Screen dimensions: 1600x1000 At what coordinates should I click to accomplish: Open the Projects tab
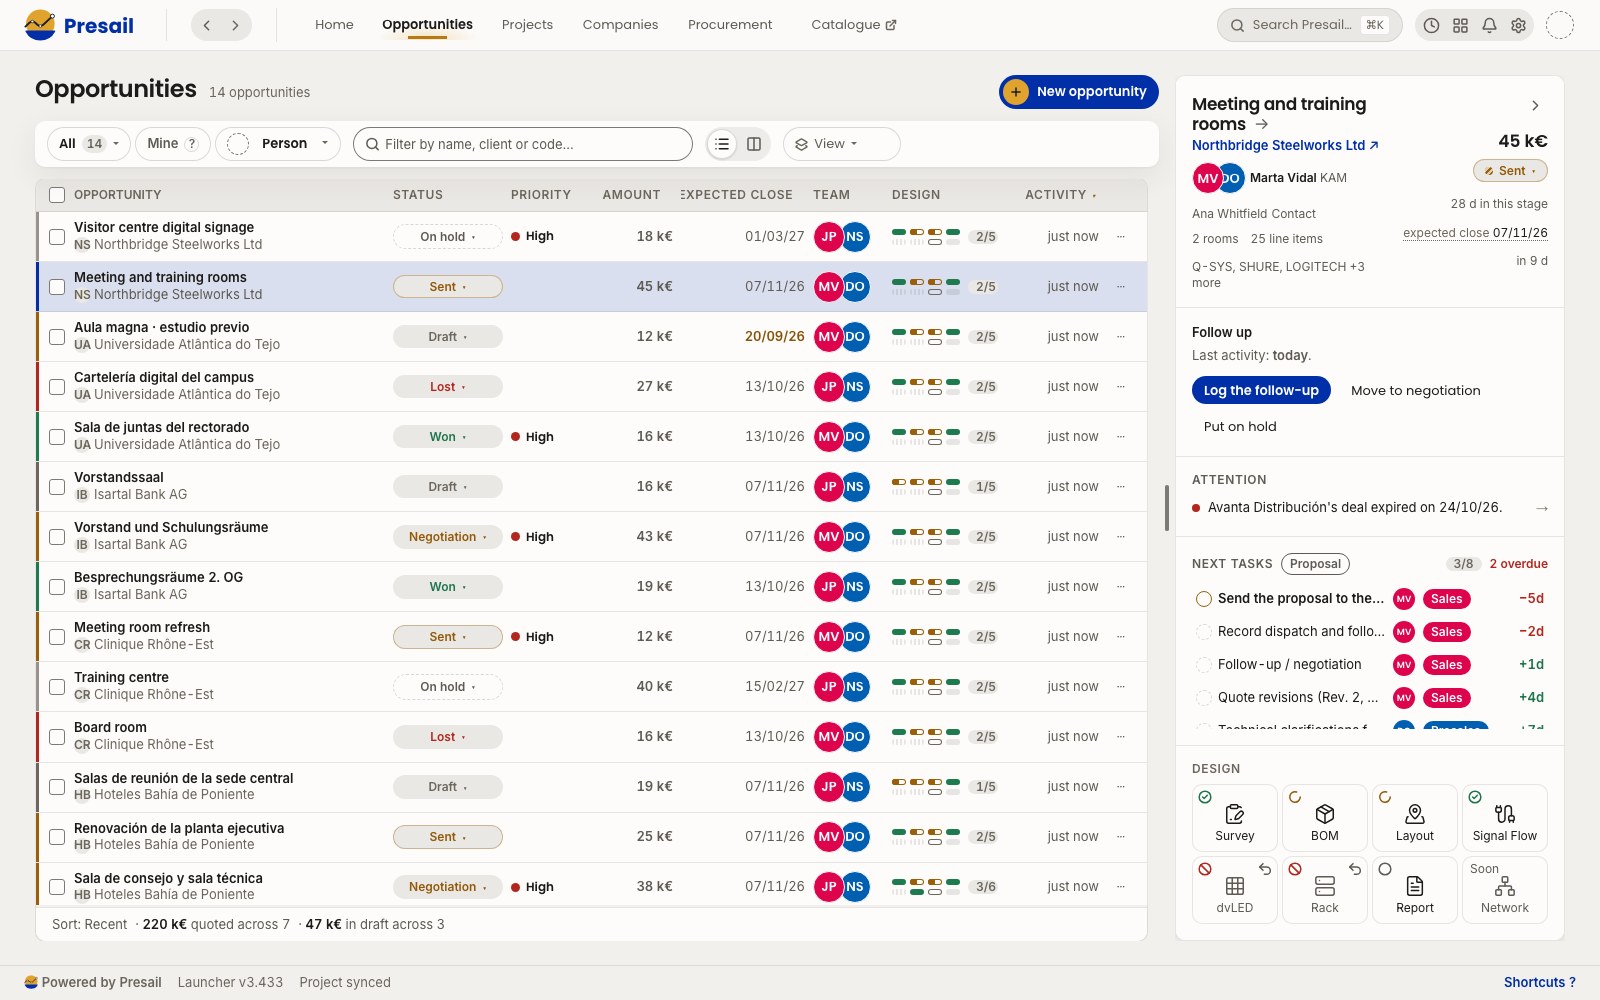pyautogui.click(x=527, y=25)
